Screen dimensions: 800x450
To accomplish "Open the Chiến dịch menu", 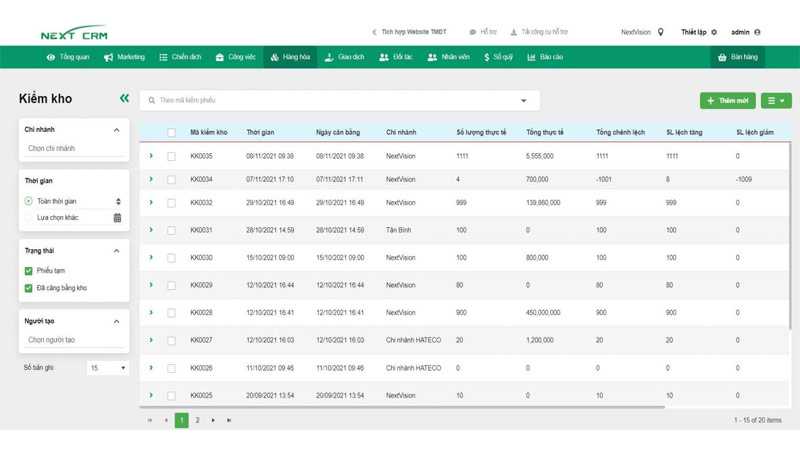I will (180, 57).
